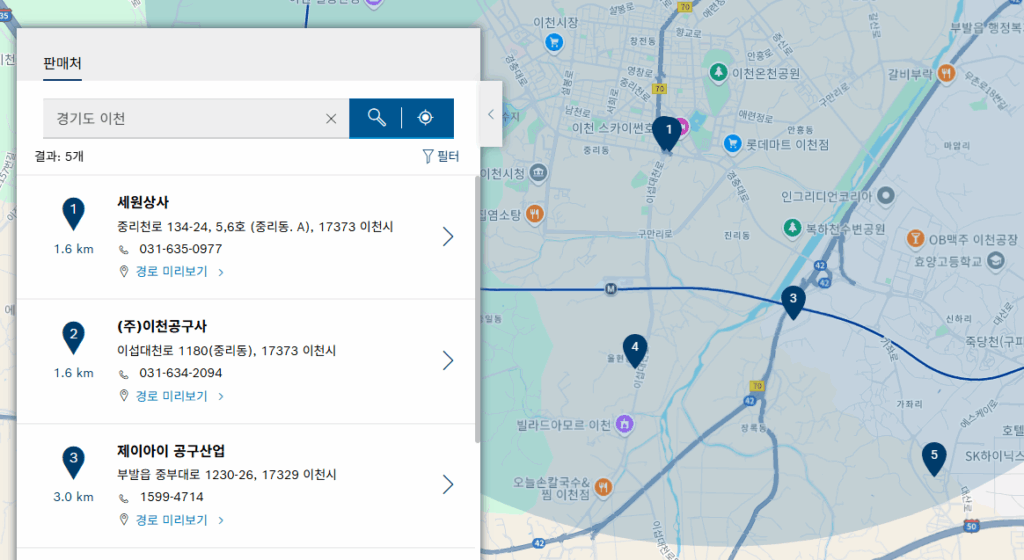The height and width of the screenshot is (560, 1024).
Task: Click the 결과: 5개 result count text
Action: (59, 157)
